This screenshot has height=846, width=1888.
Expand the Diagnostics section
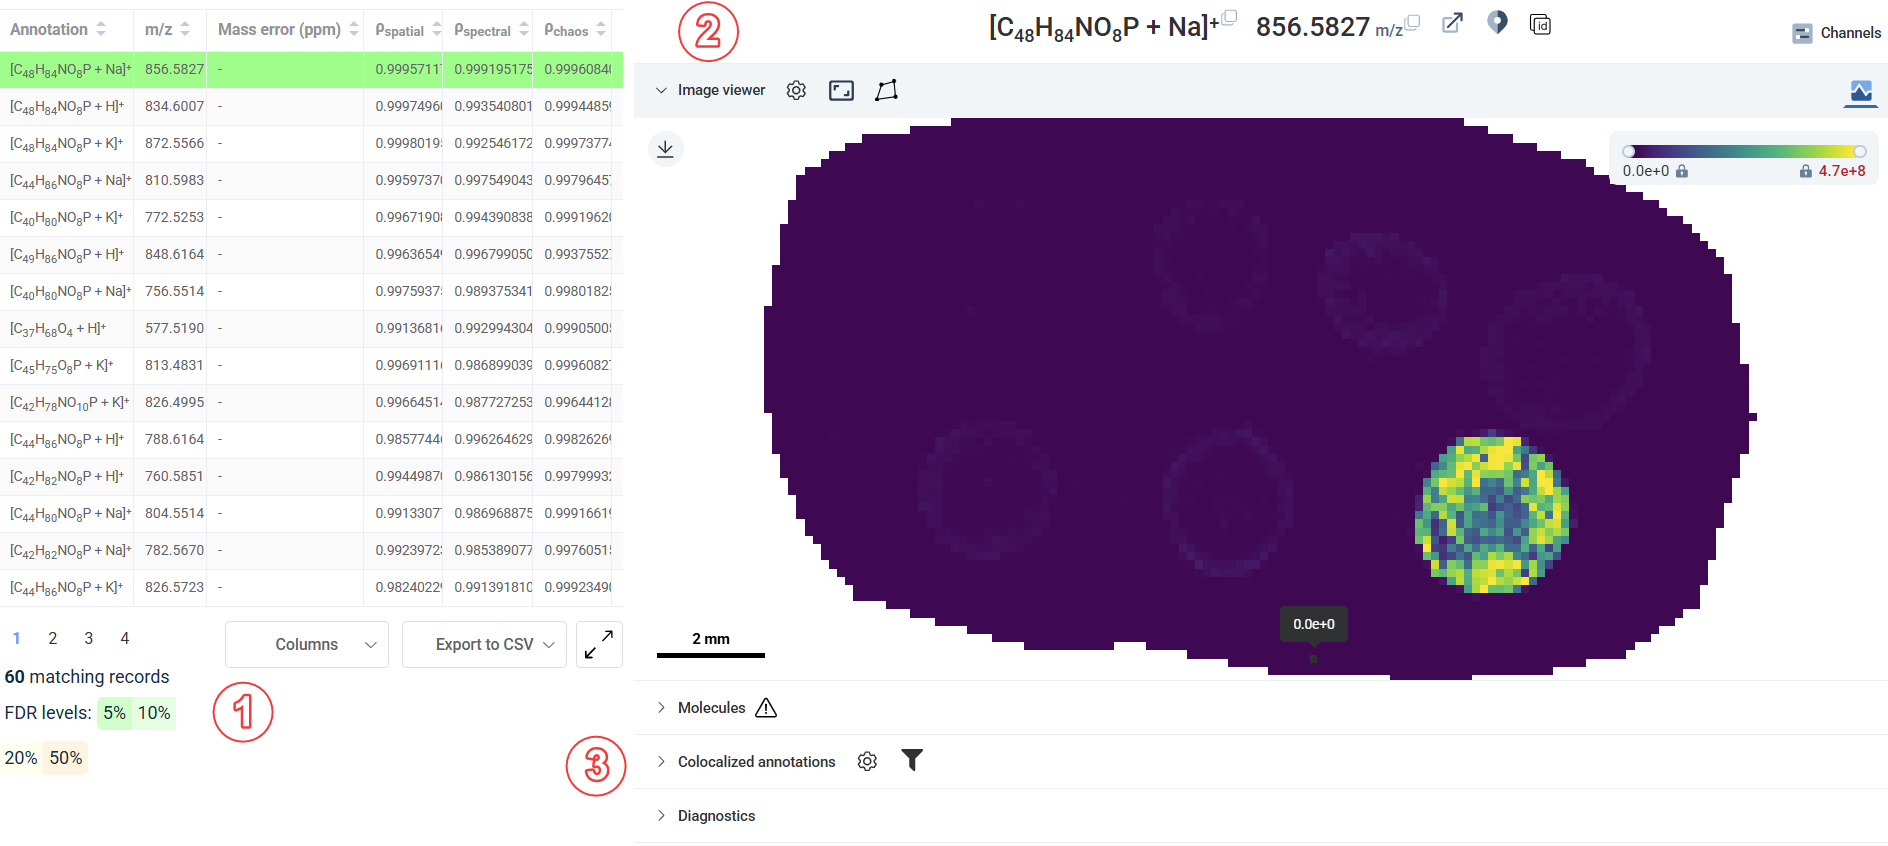click(x=661, y=816)
